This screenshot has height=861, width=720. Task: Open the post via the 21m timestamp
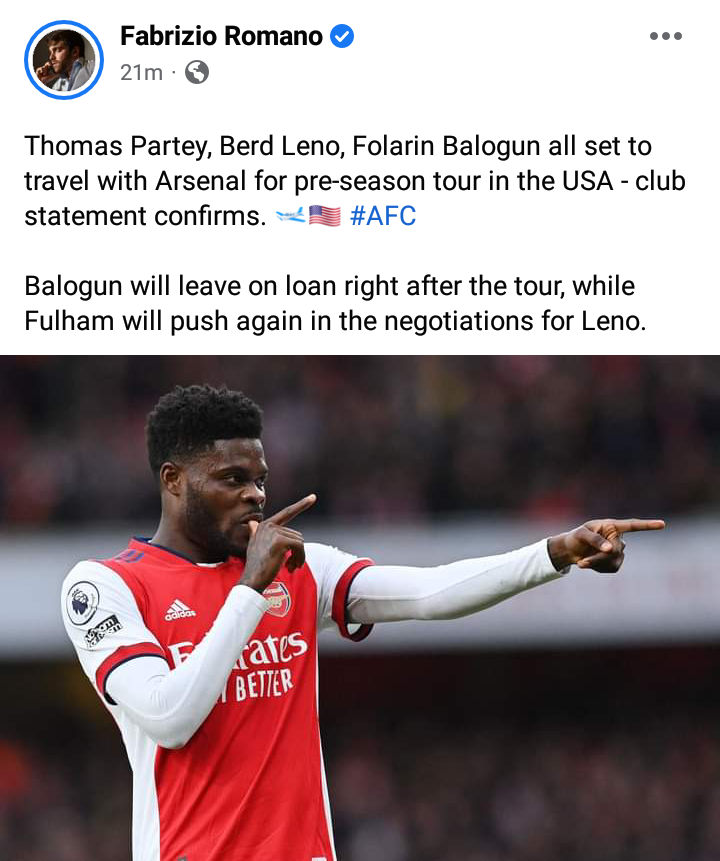tap(141, 72)
